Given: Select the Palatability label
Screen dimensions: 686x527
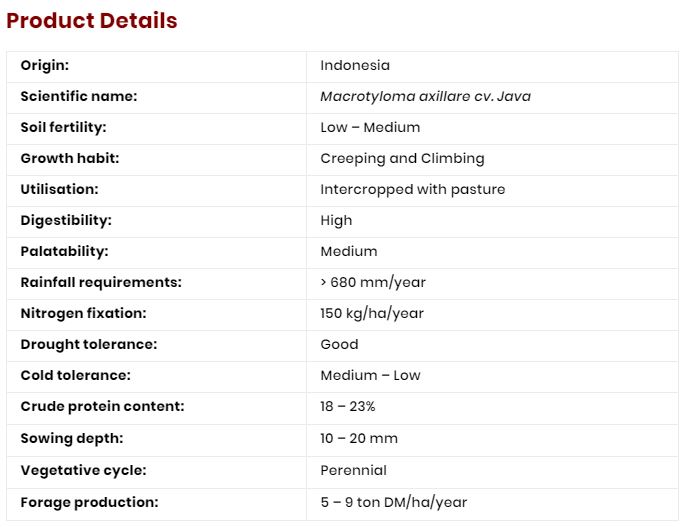Looking at the screenshot, I should point(64,251).
